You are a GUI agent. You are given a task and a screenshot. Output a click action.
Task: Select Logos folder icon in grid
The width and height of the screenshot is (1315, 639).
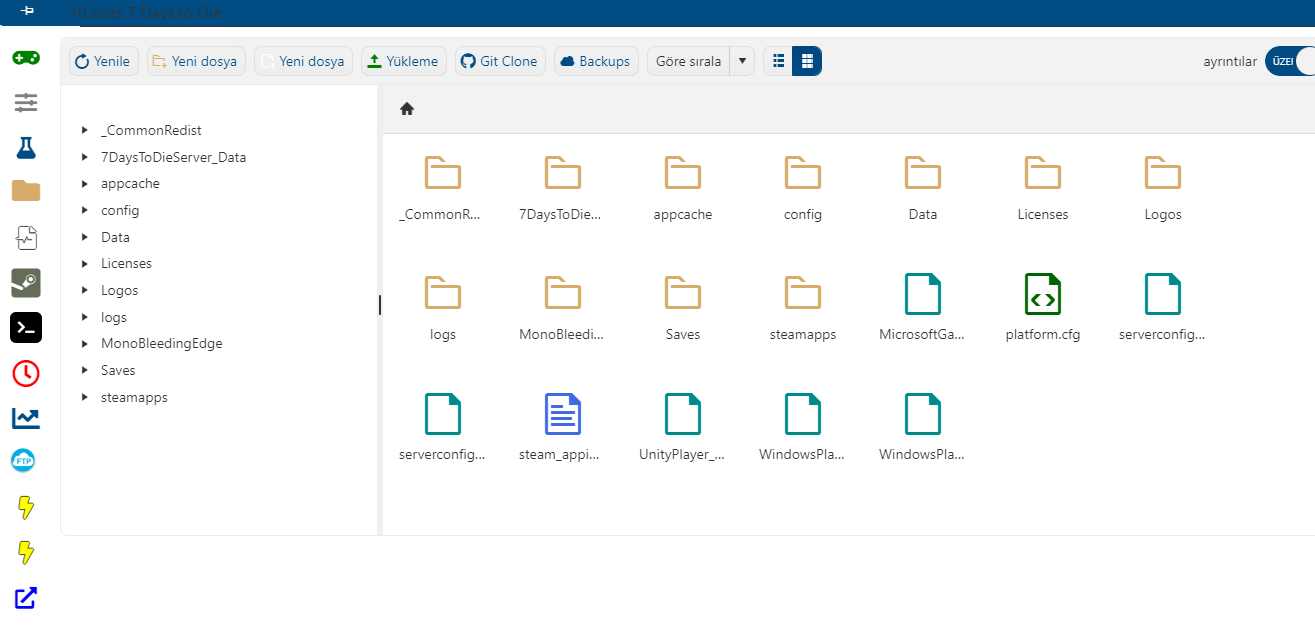(1163, 173)
